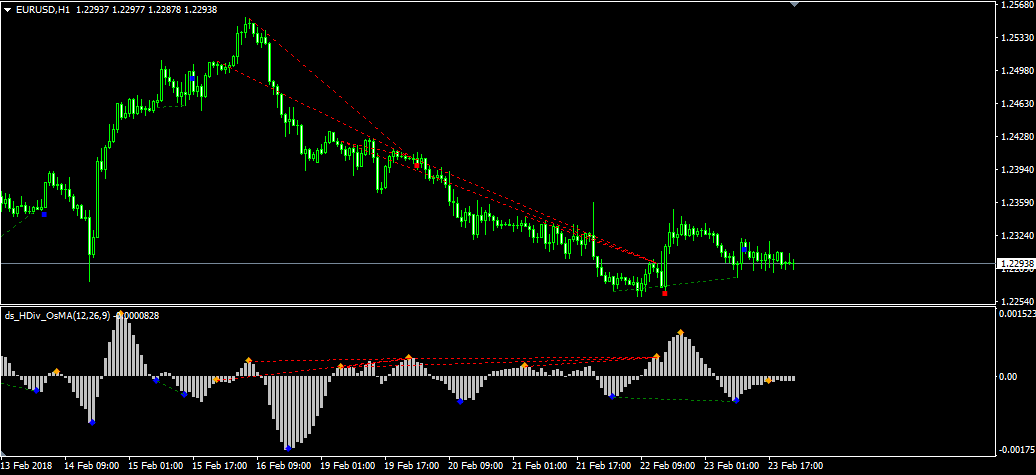Select the red square marker near 19 Feb 17:00 candles

[417, 164]
